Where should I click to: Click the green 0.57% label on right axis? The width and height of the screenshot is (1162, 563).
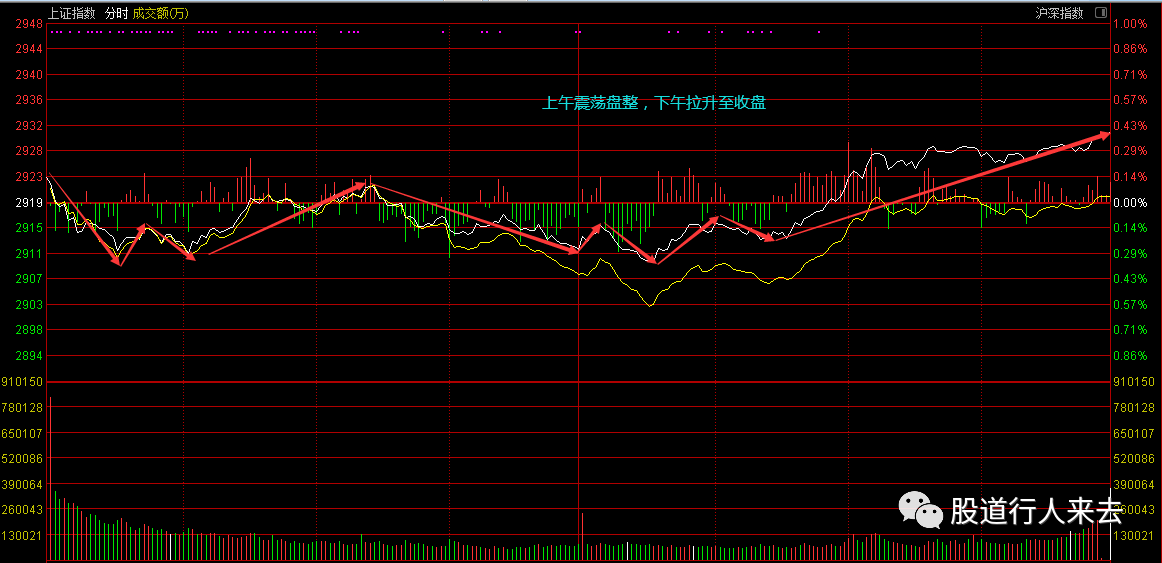pos(1129,305)
